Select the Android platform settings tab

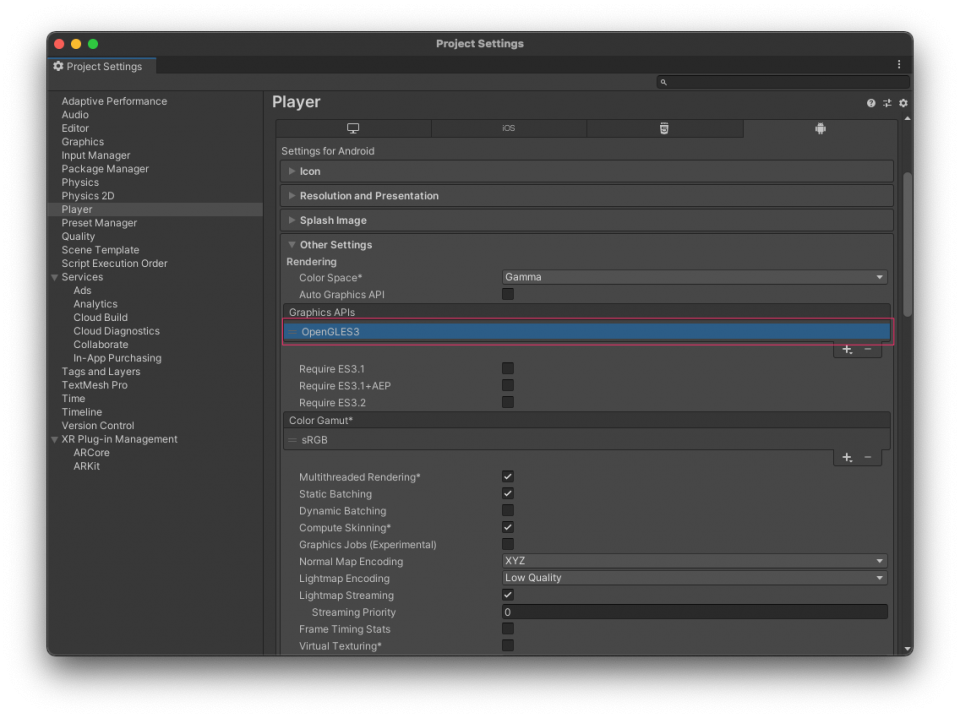(x=820, y=128)
